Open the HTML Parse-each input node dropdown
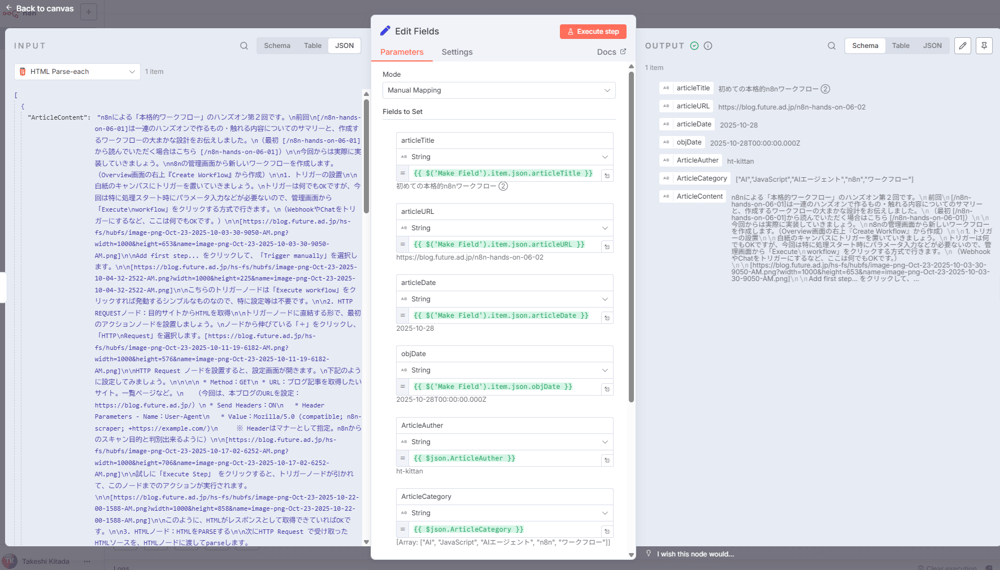This screenshot has width=1000, height=570. tap(77, 72)
